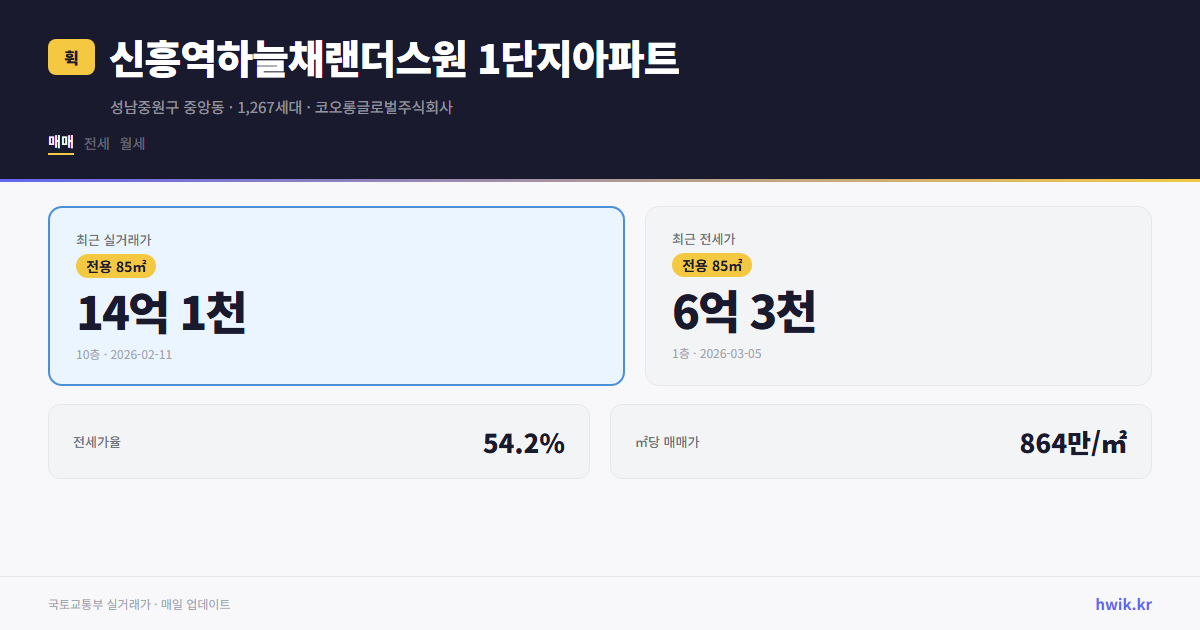Click the 864만/㎡ value
1200x630 pixels.
(x=1072, y=441)
